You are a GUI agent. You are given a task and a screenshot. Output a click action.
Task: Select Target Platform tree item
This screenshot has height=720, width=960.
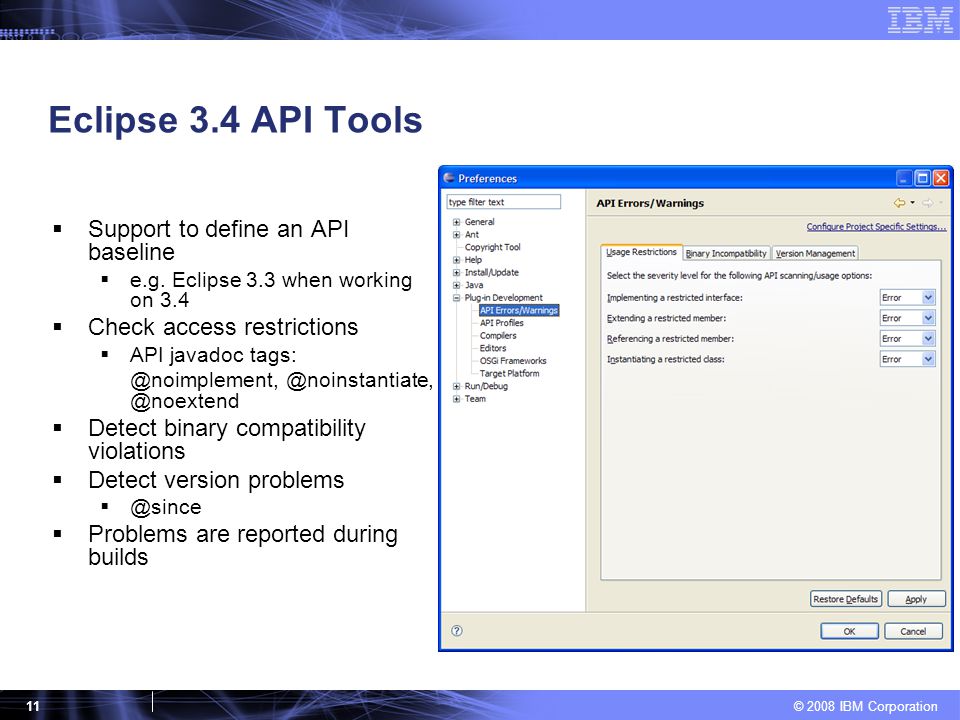pos(509,373)
